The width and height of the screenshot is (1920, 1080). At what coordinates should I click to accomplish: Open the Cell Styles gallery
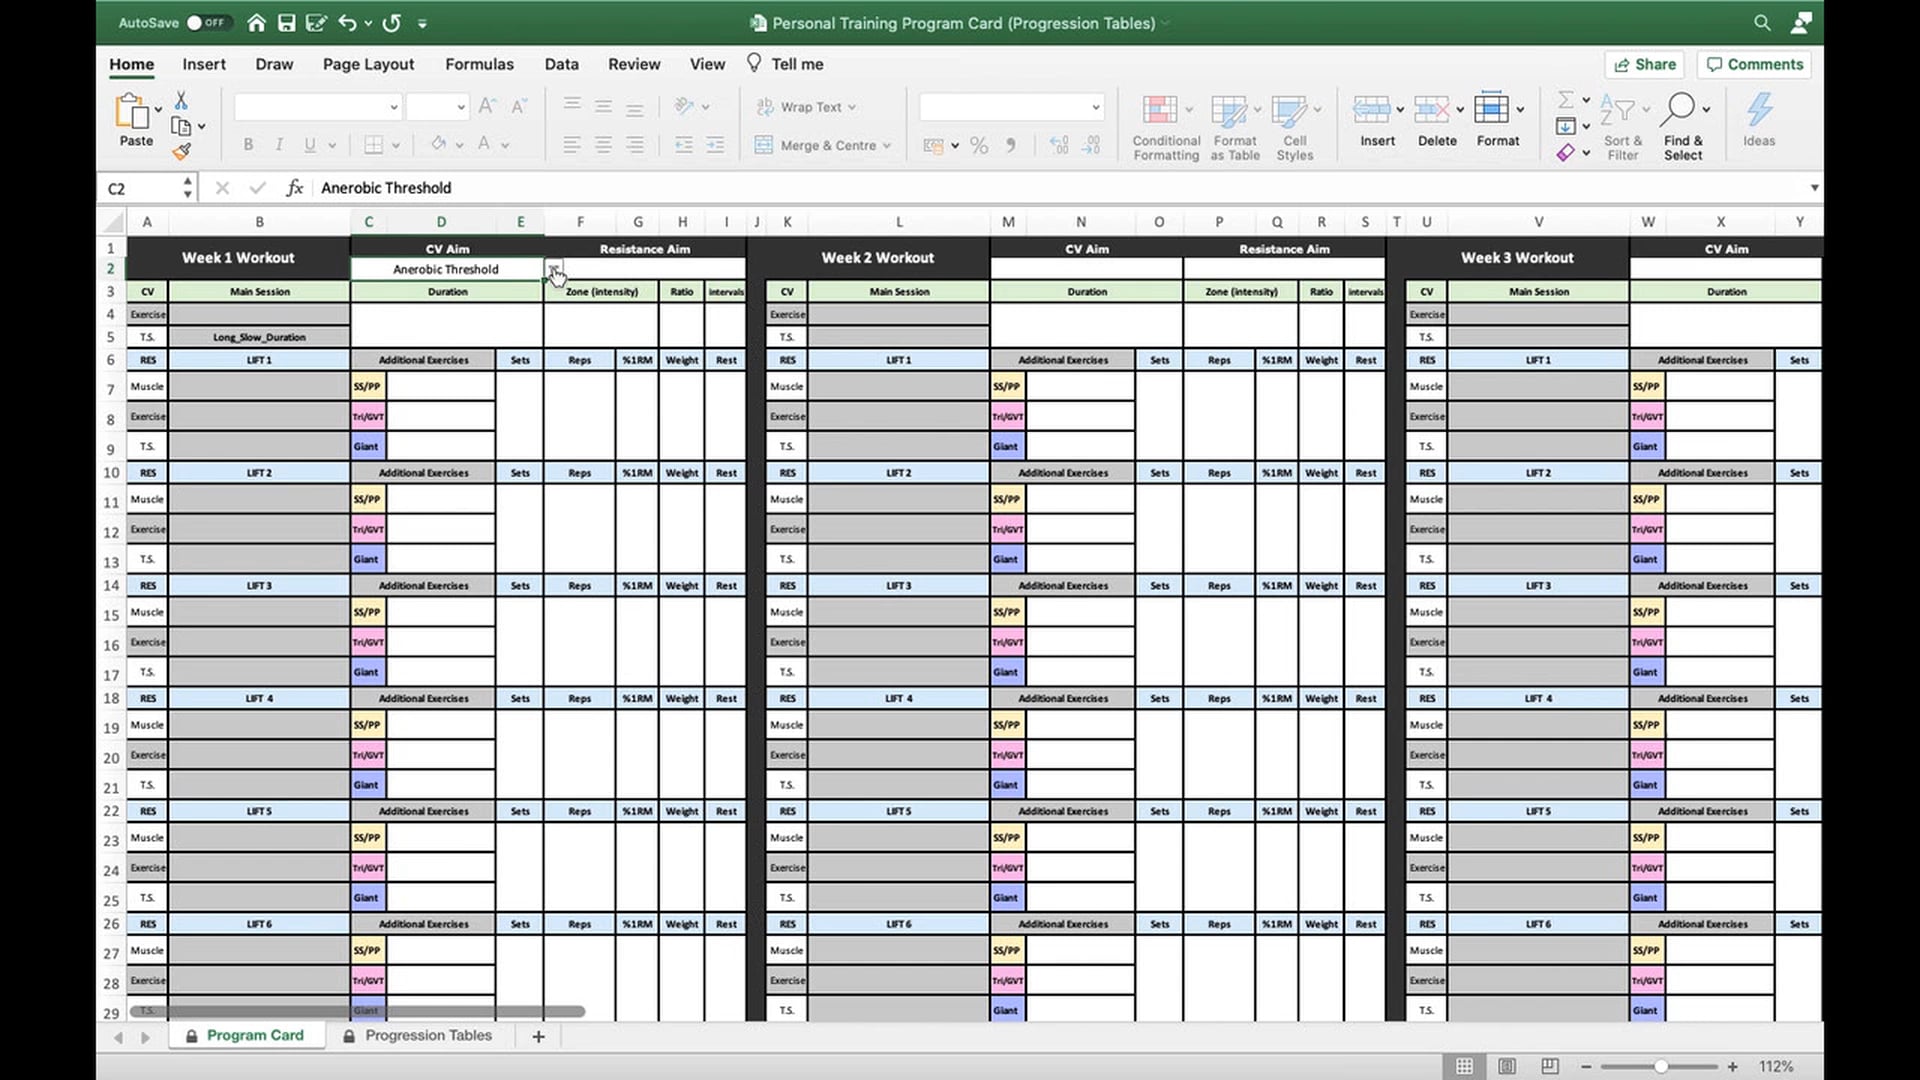tap(1295, 127)
